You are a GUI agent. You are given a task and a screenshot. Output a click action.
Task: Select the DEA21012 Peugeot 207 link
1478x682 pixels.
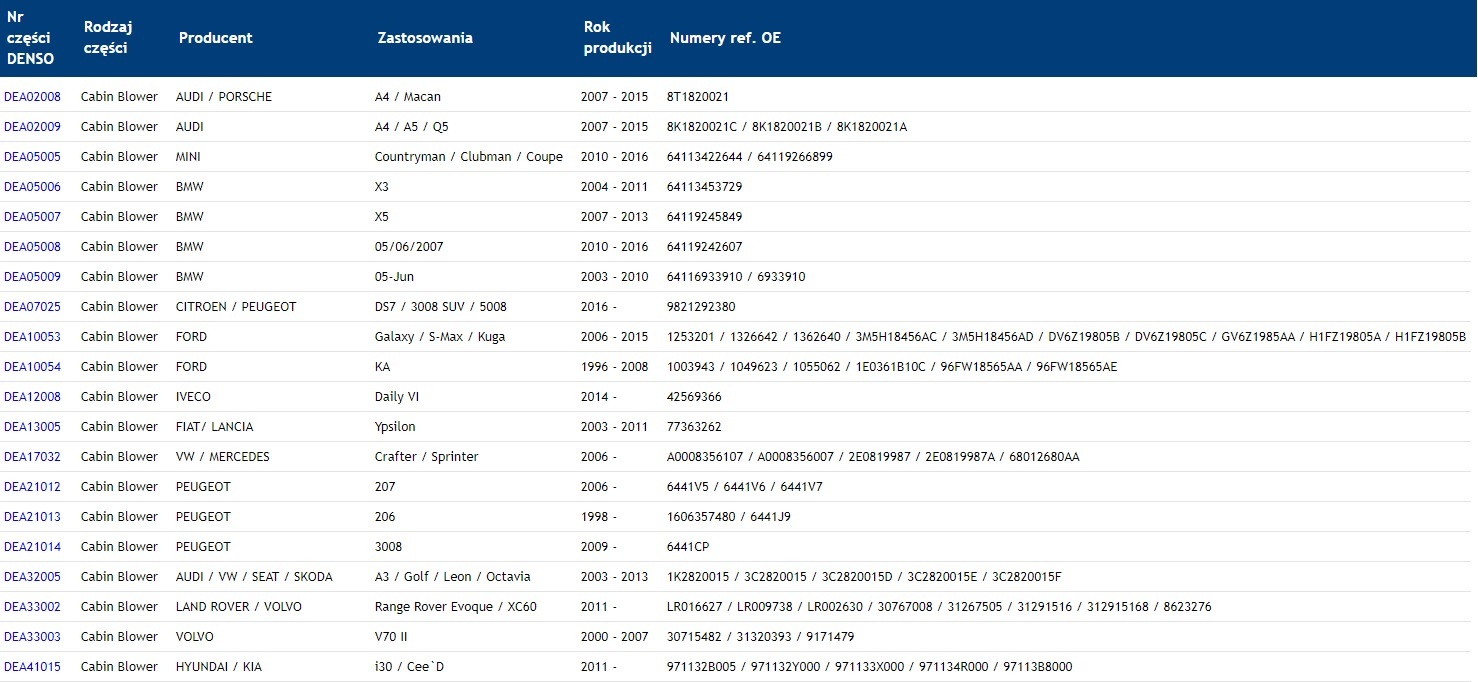tap(32, 487)
